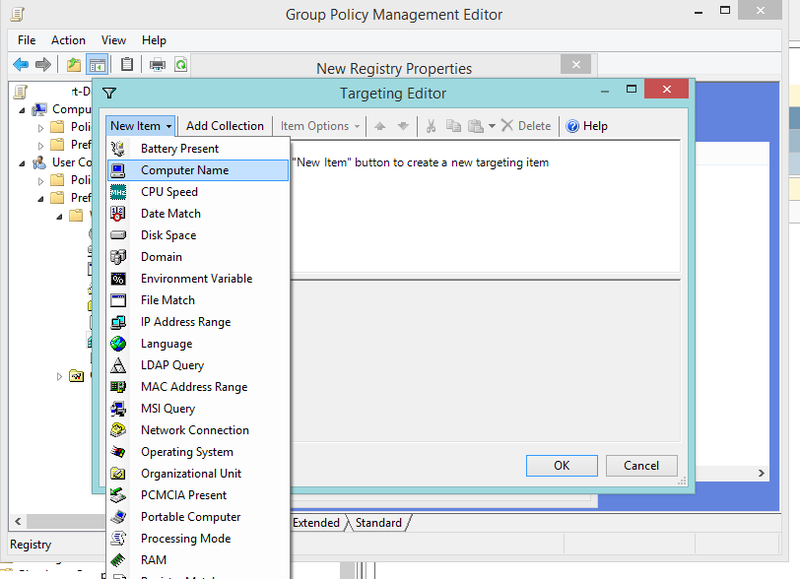The image size is (800, 579).
Task: Click the Print icon in editor toolbar
Action: tap(156, 64)
